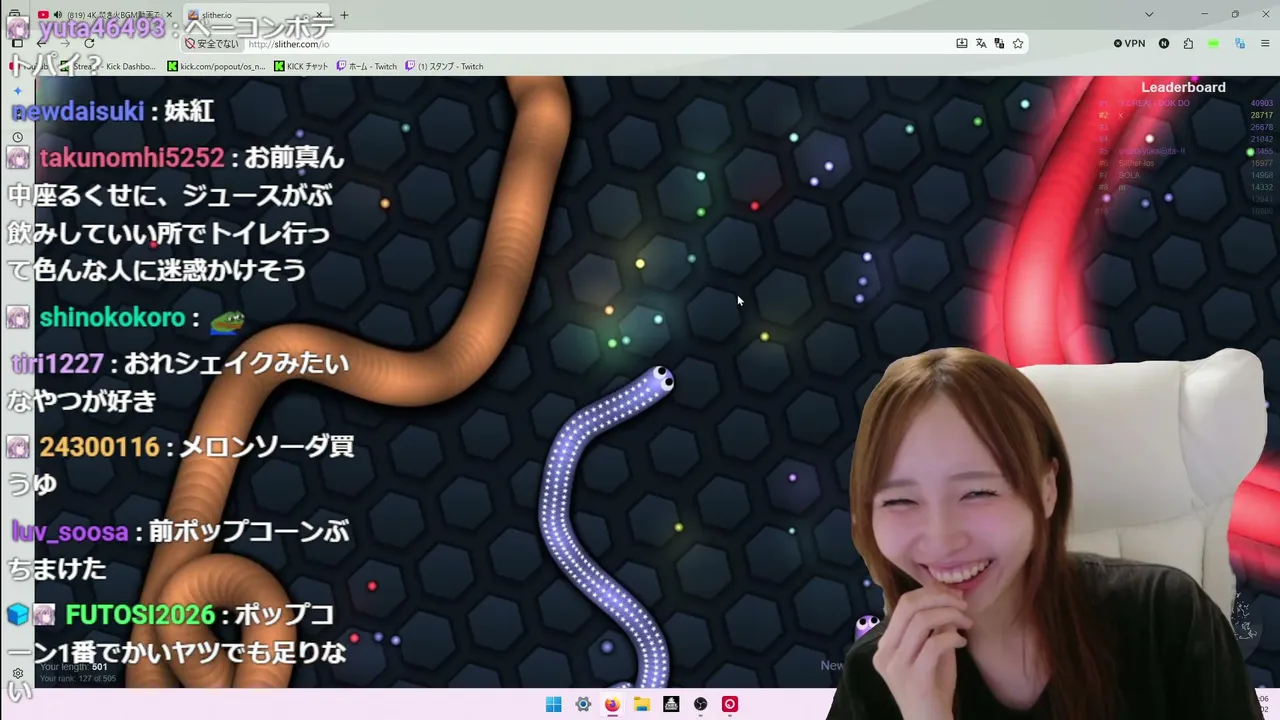Image resolution: width=1280 pixels, height=720 pixels.
Task: Bookmark this page with the star icon
Action: pos(1018,44)
